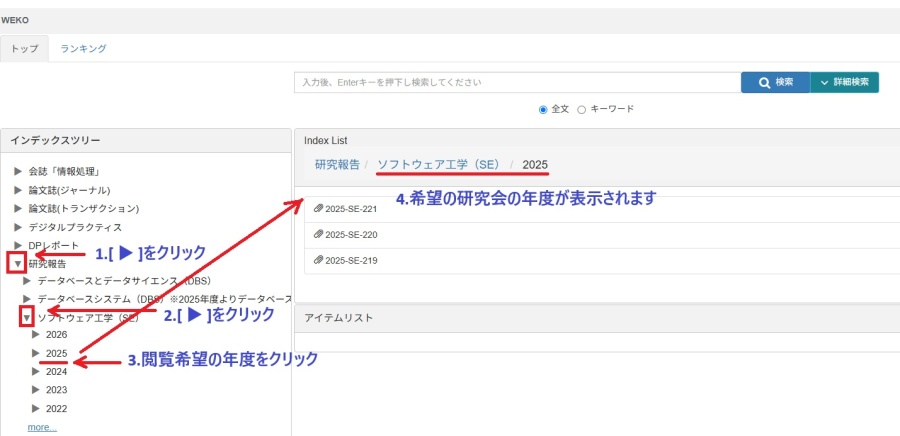Screen dimensions: 900x436
Task: Click the Index List heading
Action: (x=325, y=141)
